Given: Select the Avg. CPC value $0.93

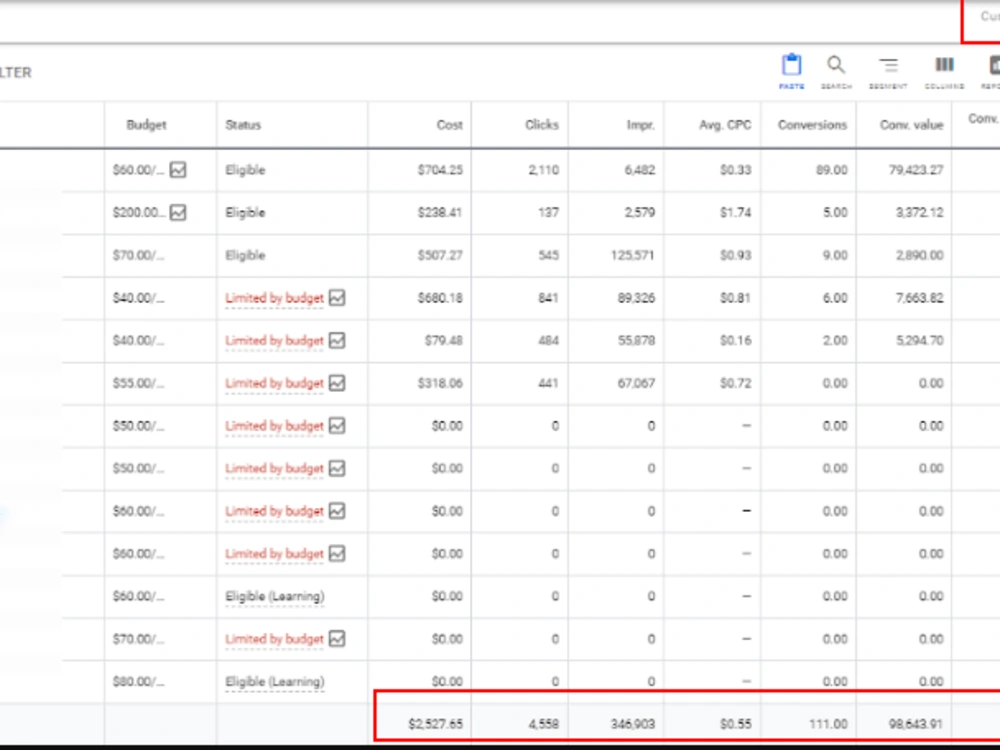Looking at the screenshot, I should point(735,255).
